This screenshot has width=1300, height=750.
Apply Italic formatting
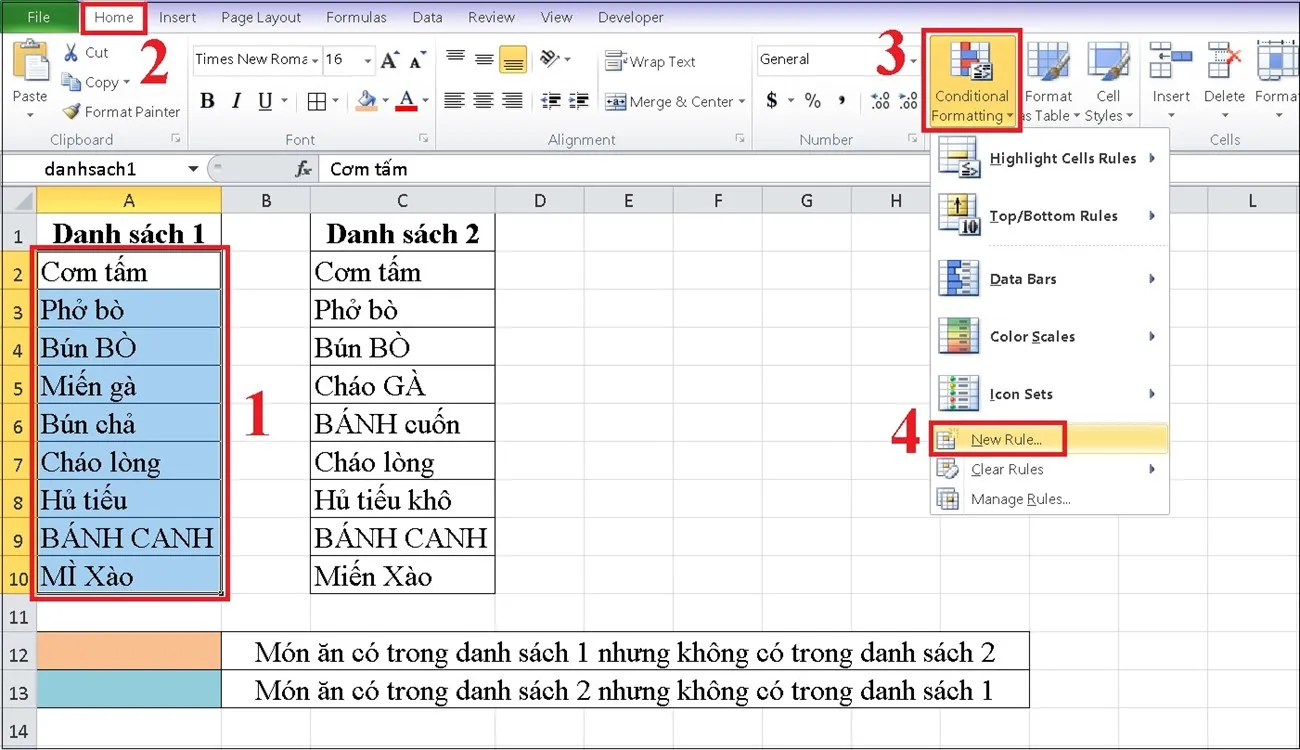236,101
